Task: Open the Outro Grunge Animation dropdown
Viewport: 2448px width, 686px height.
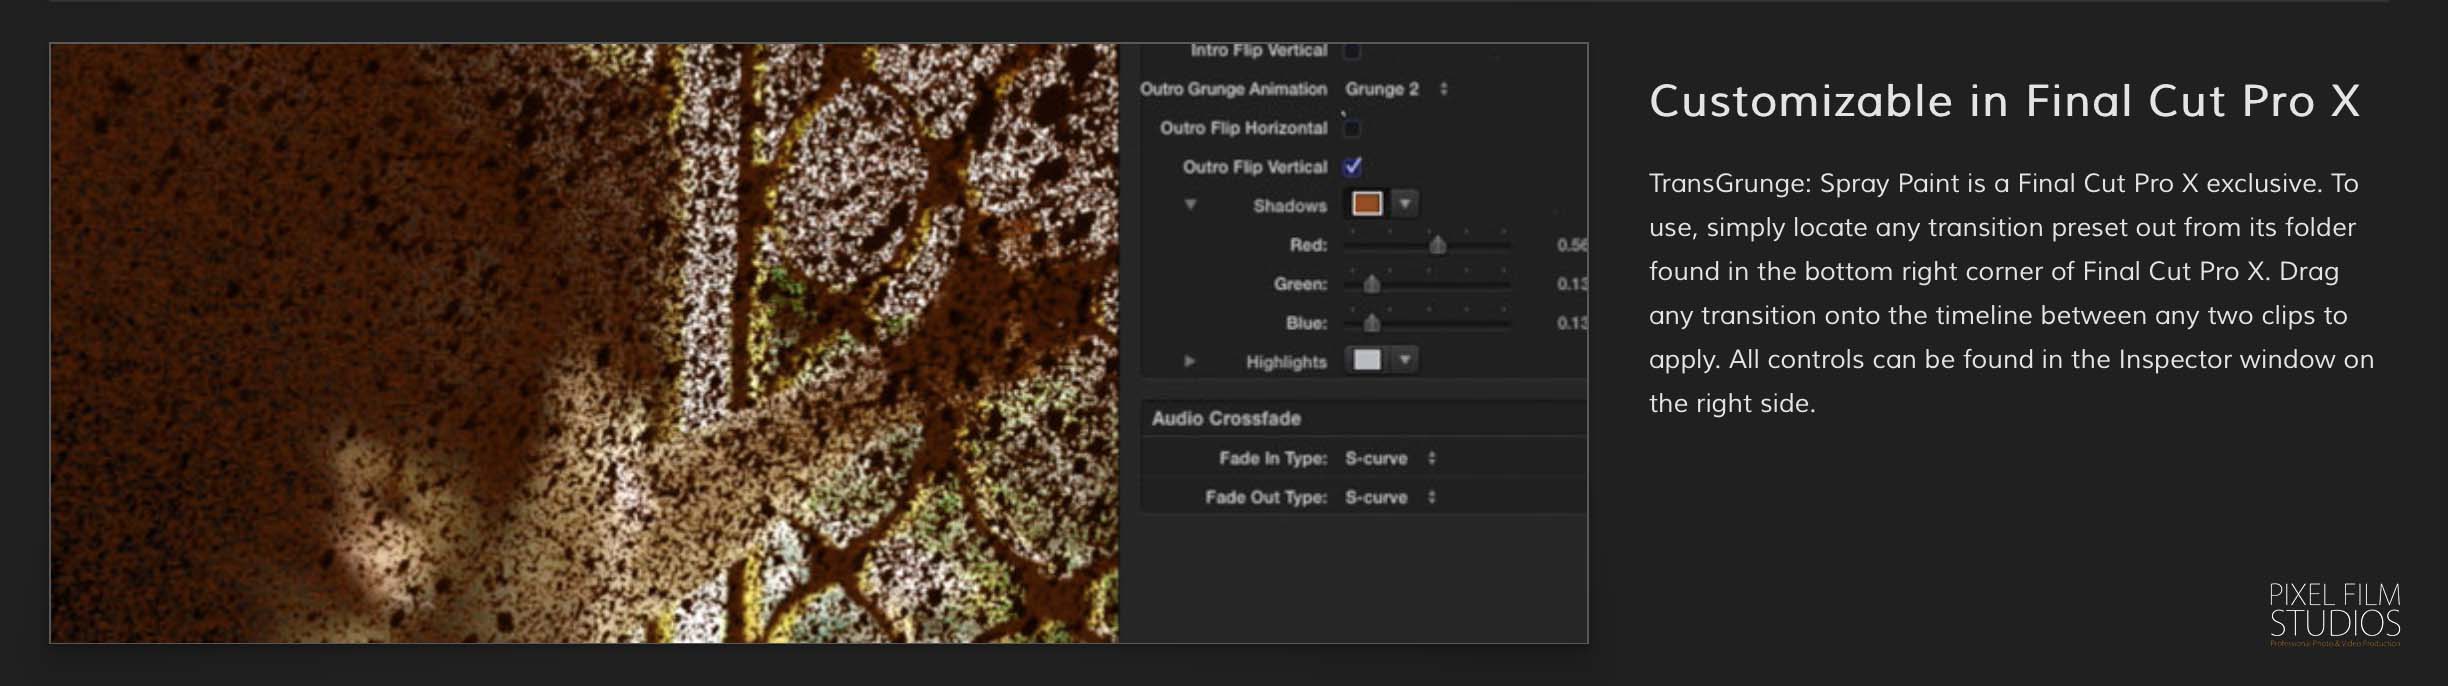Action: 1396,89
